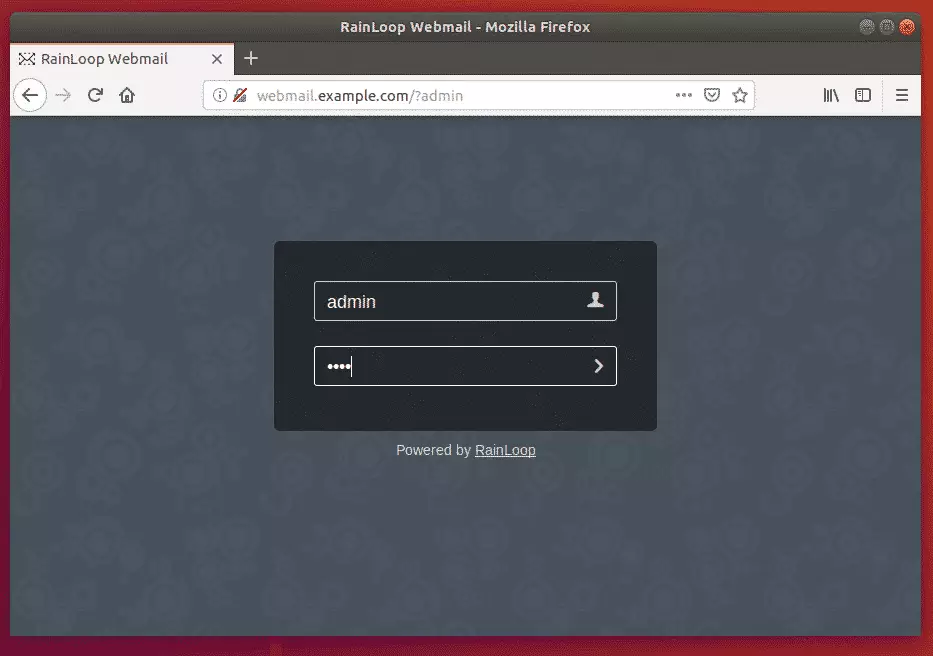Open the RainLoop link below login
Image resolution: width=933 pixels, height=656 pixels.
tap(505, 450)
